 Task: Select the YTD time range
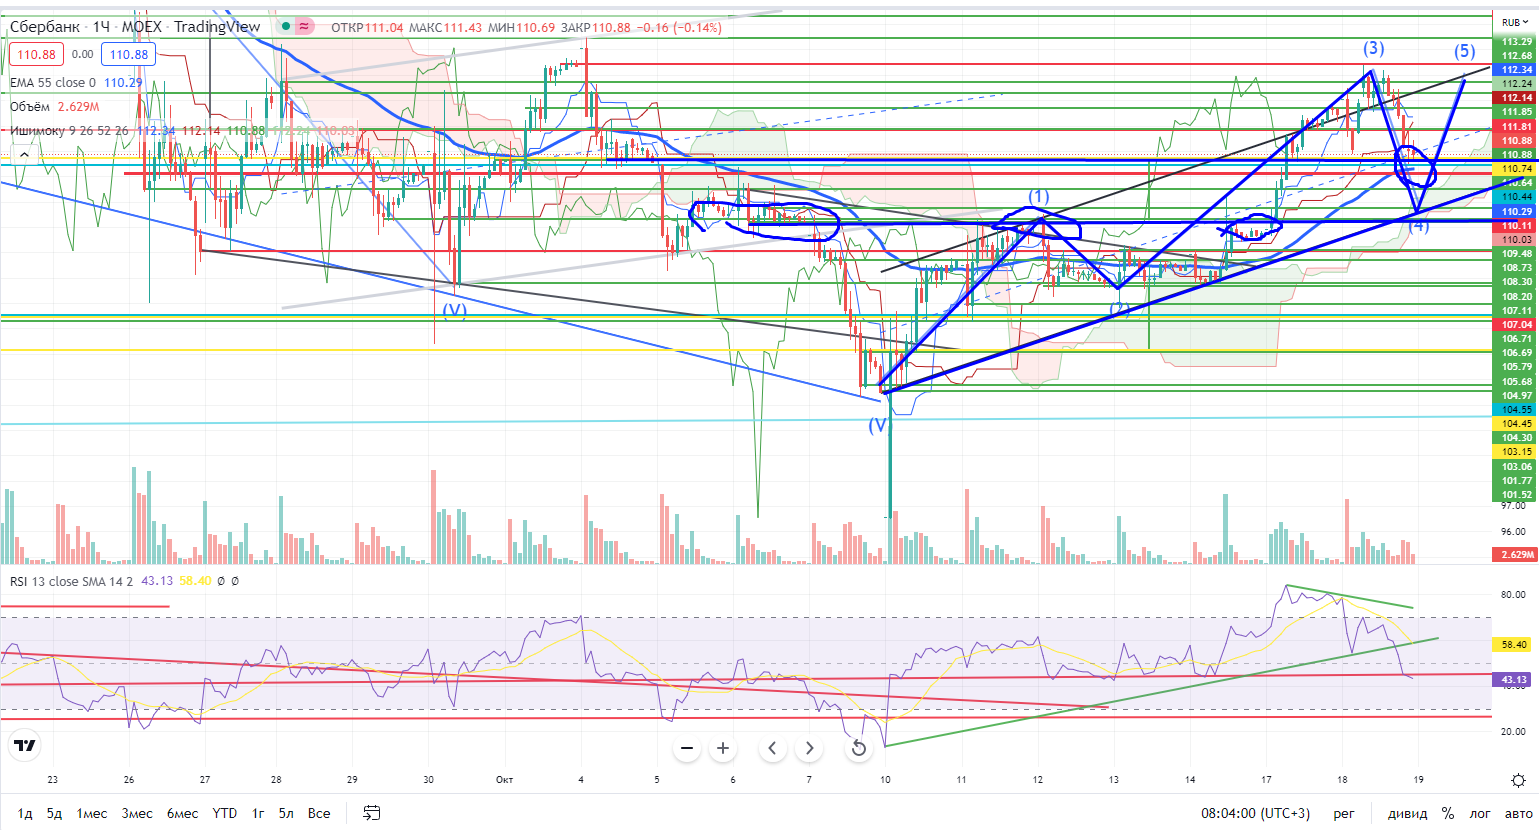pyautogui.click(x=225, y=813)
